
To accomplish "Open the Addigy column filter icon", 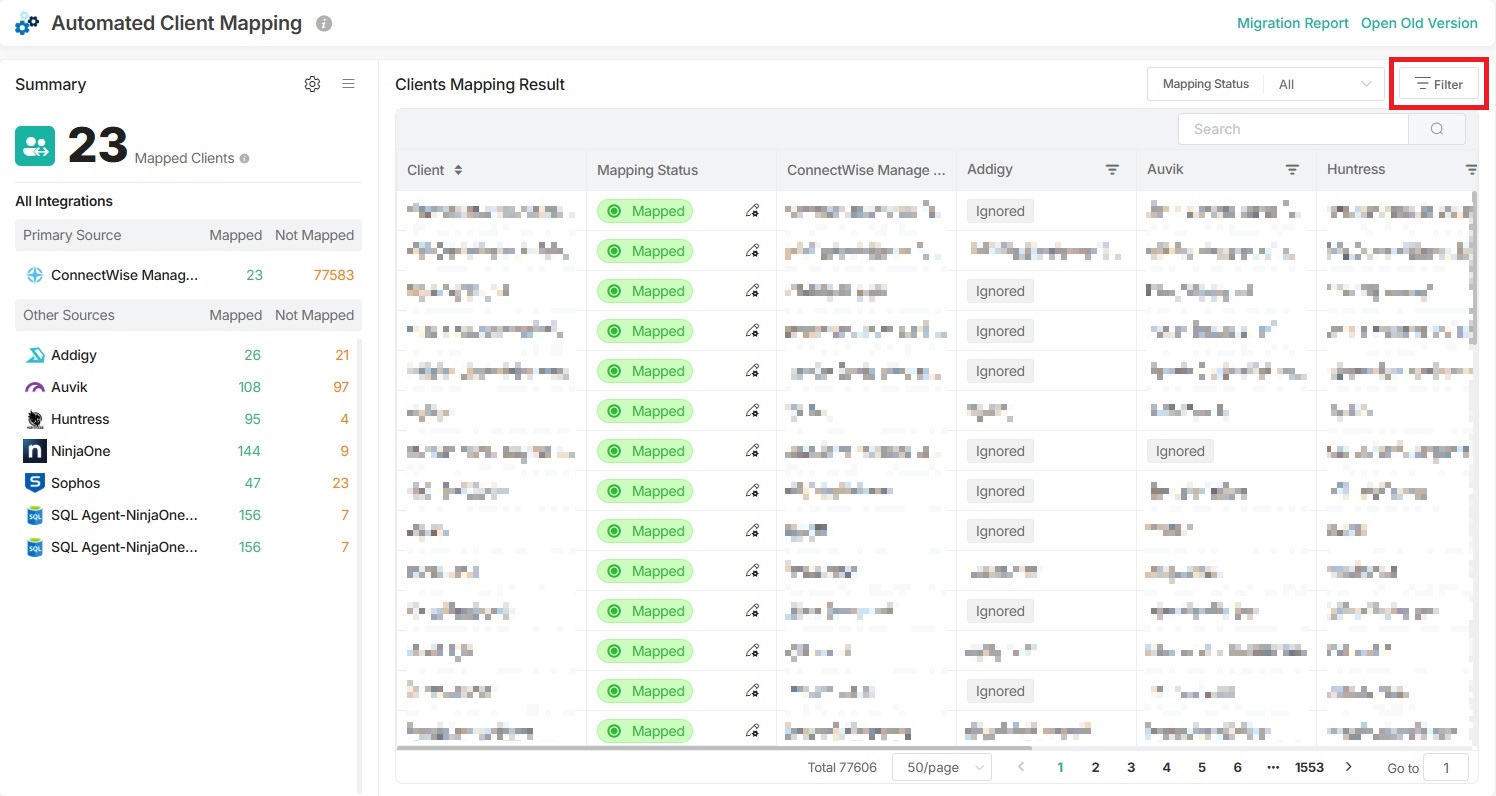I will (x=1112, y=170).
